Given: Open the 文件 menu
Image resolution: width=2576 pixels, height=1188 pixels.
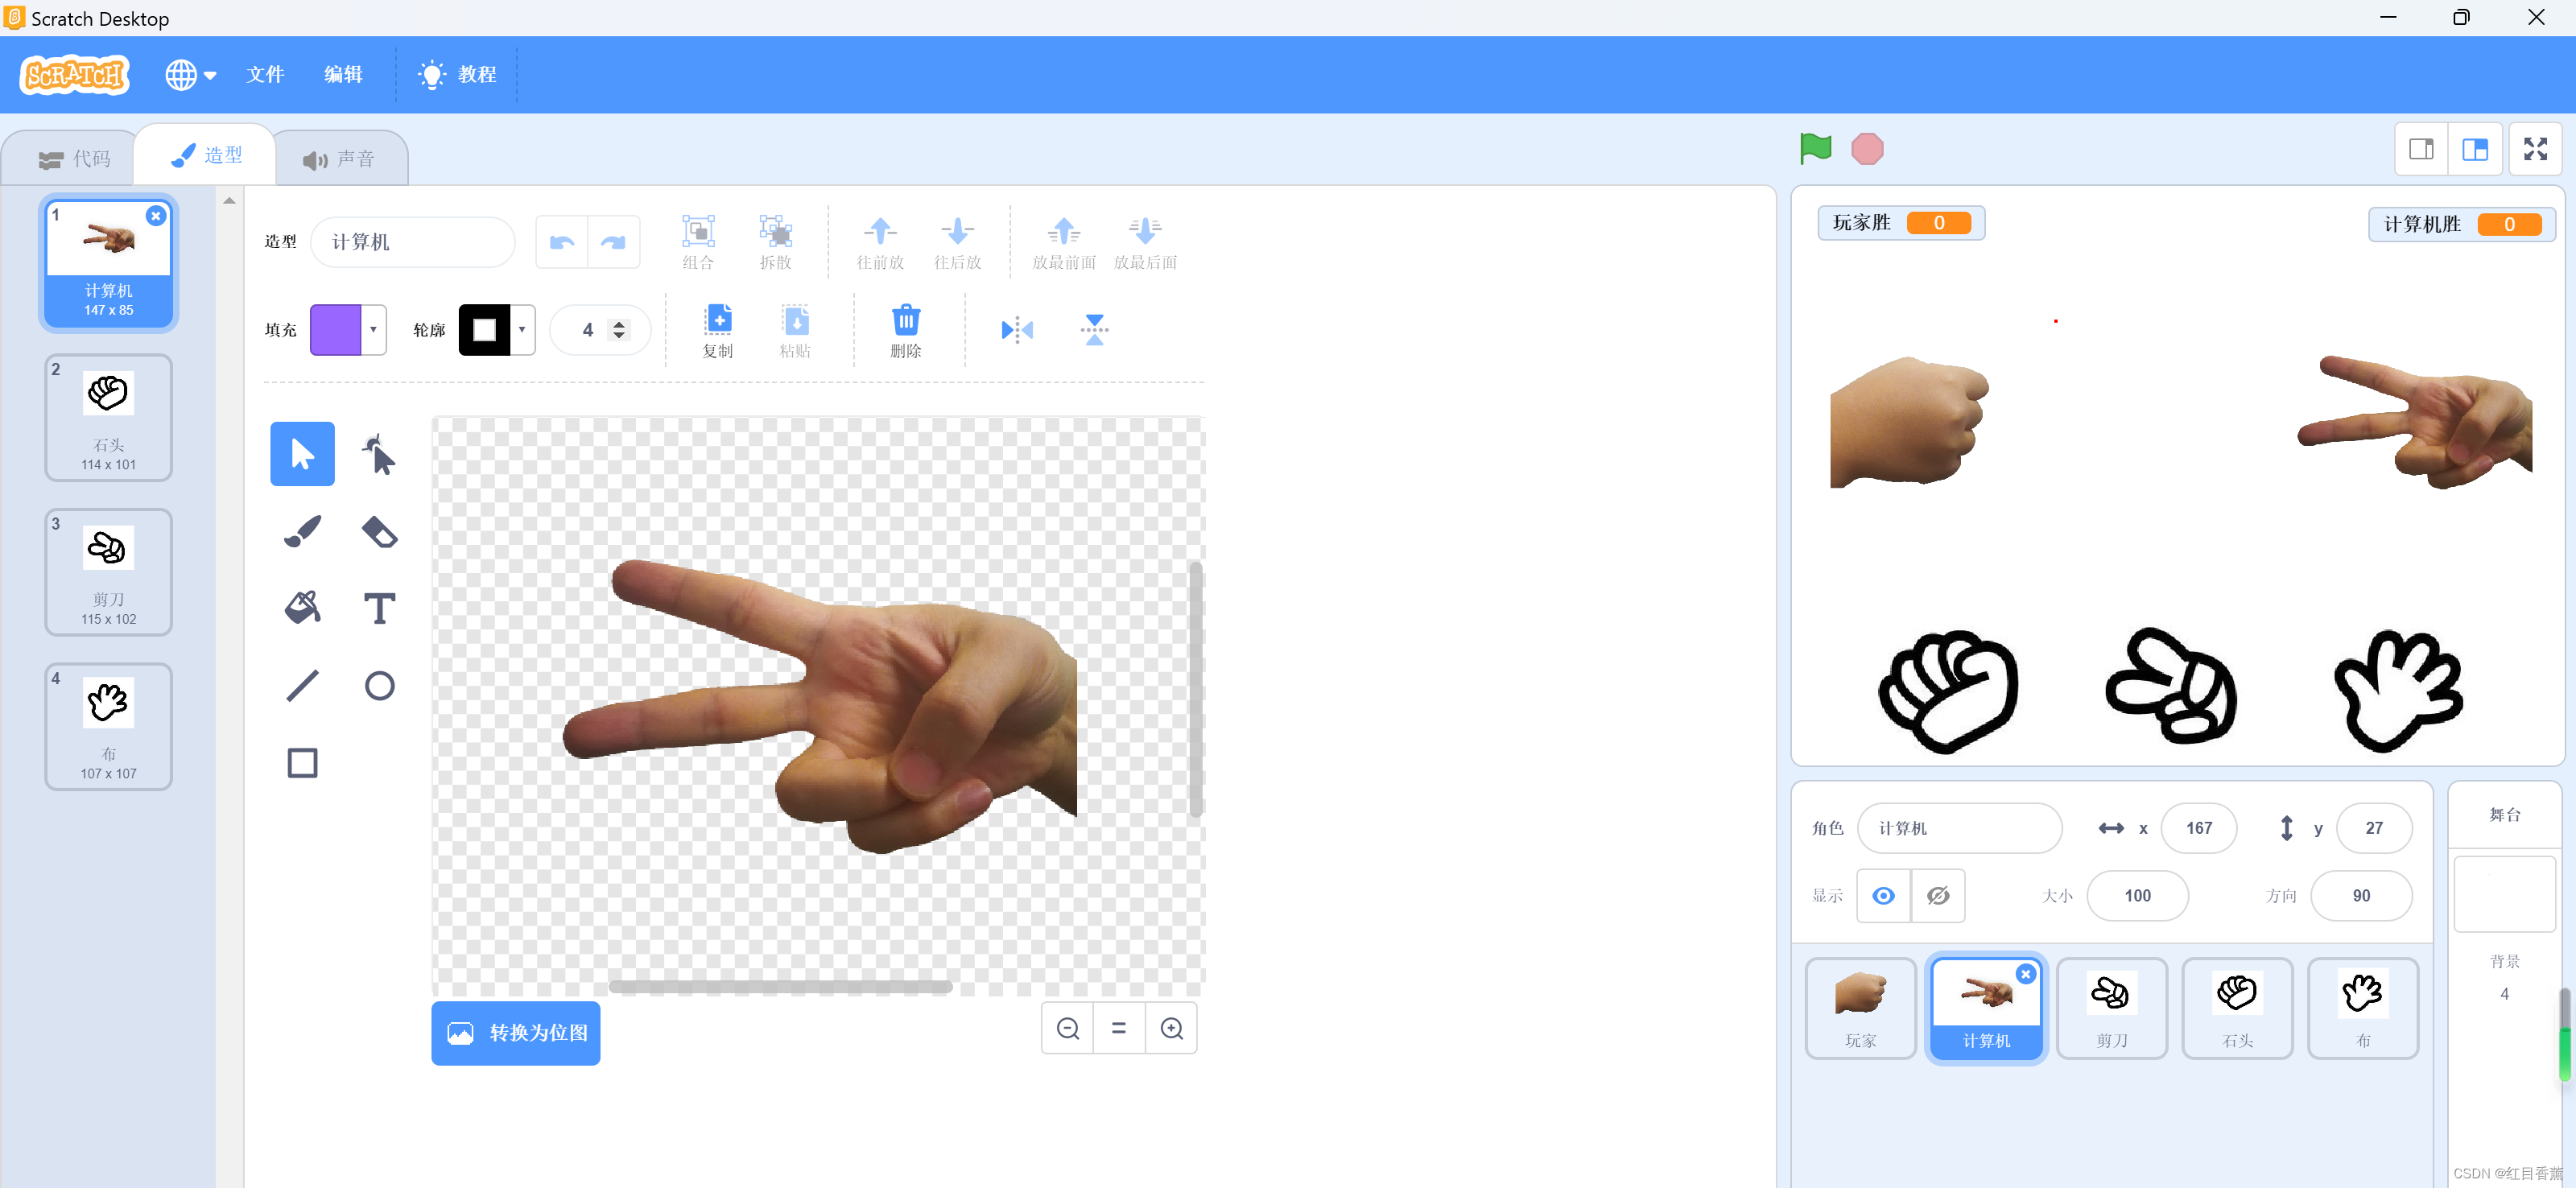Looking at the screenshot, I should coord(266,75).
